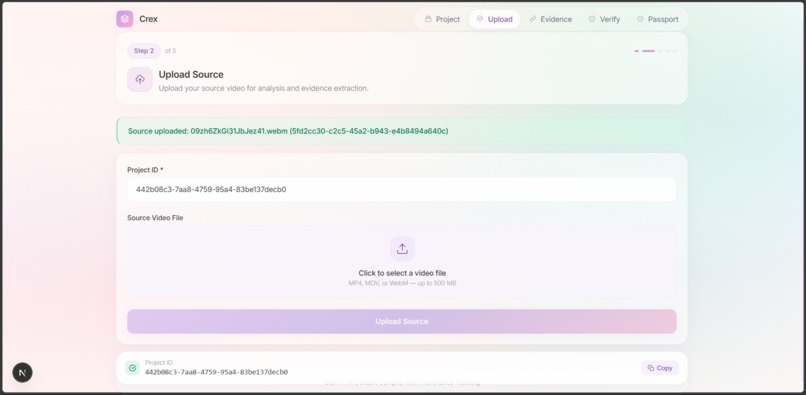Open the Passport tab
This screenshot has height=395, width=806.
coord(657,19)
